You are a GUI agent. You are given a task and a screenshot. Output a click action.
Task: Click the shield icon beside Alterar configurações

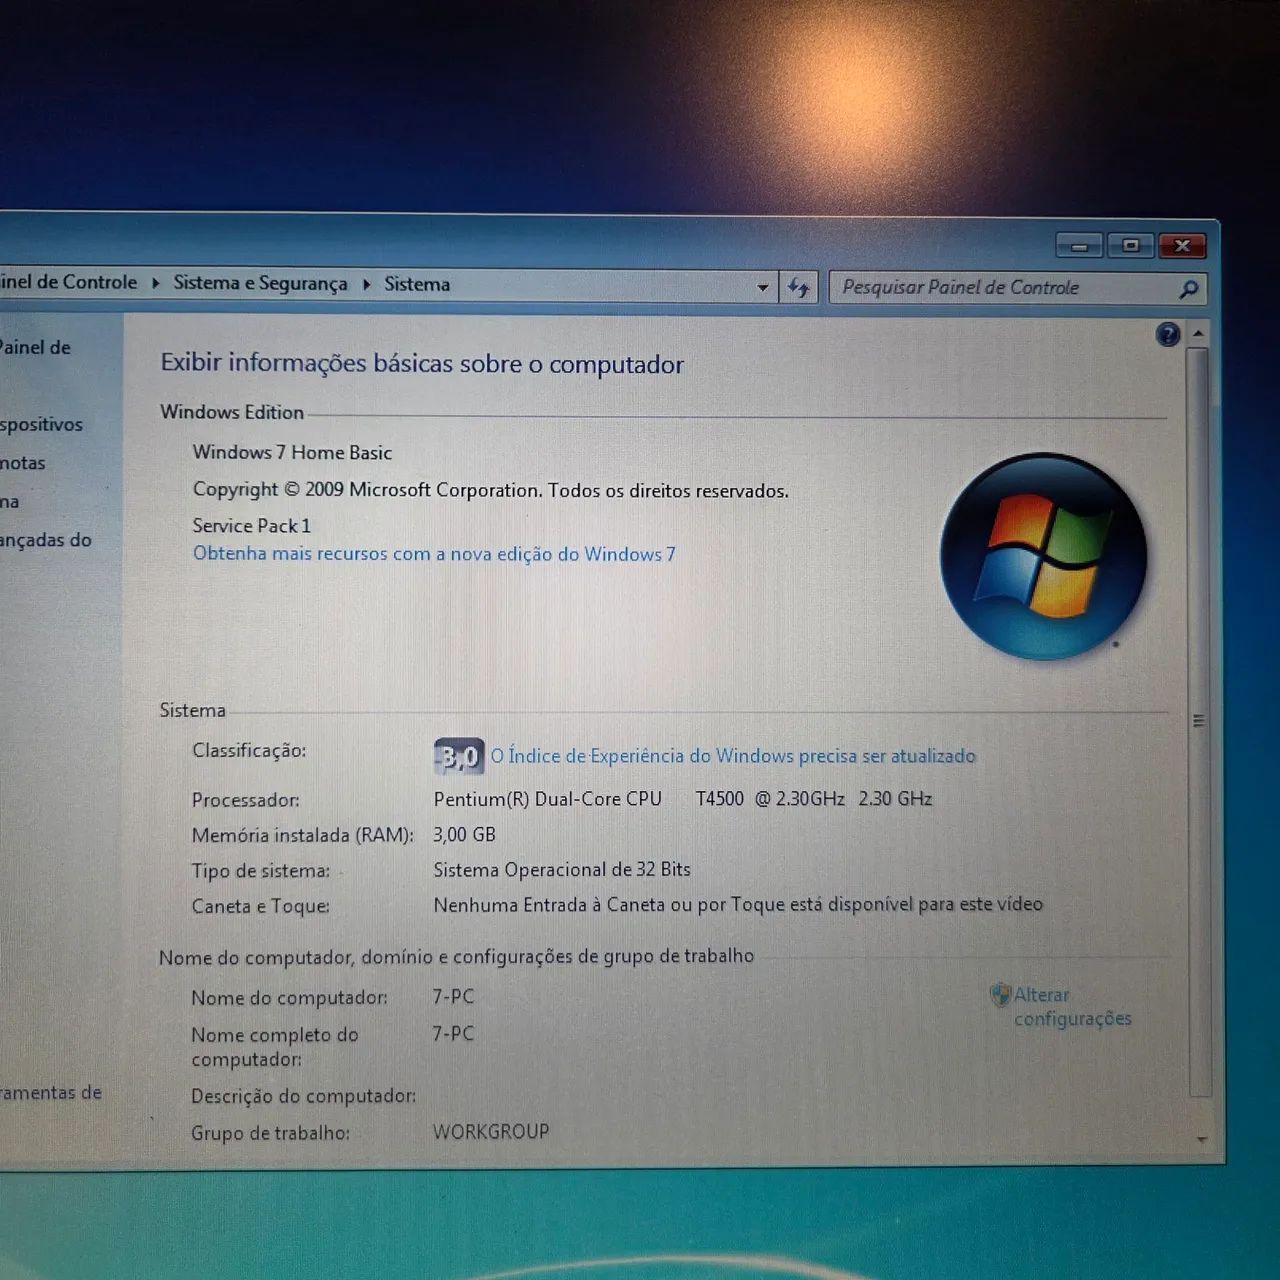click(999, 995)
